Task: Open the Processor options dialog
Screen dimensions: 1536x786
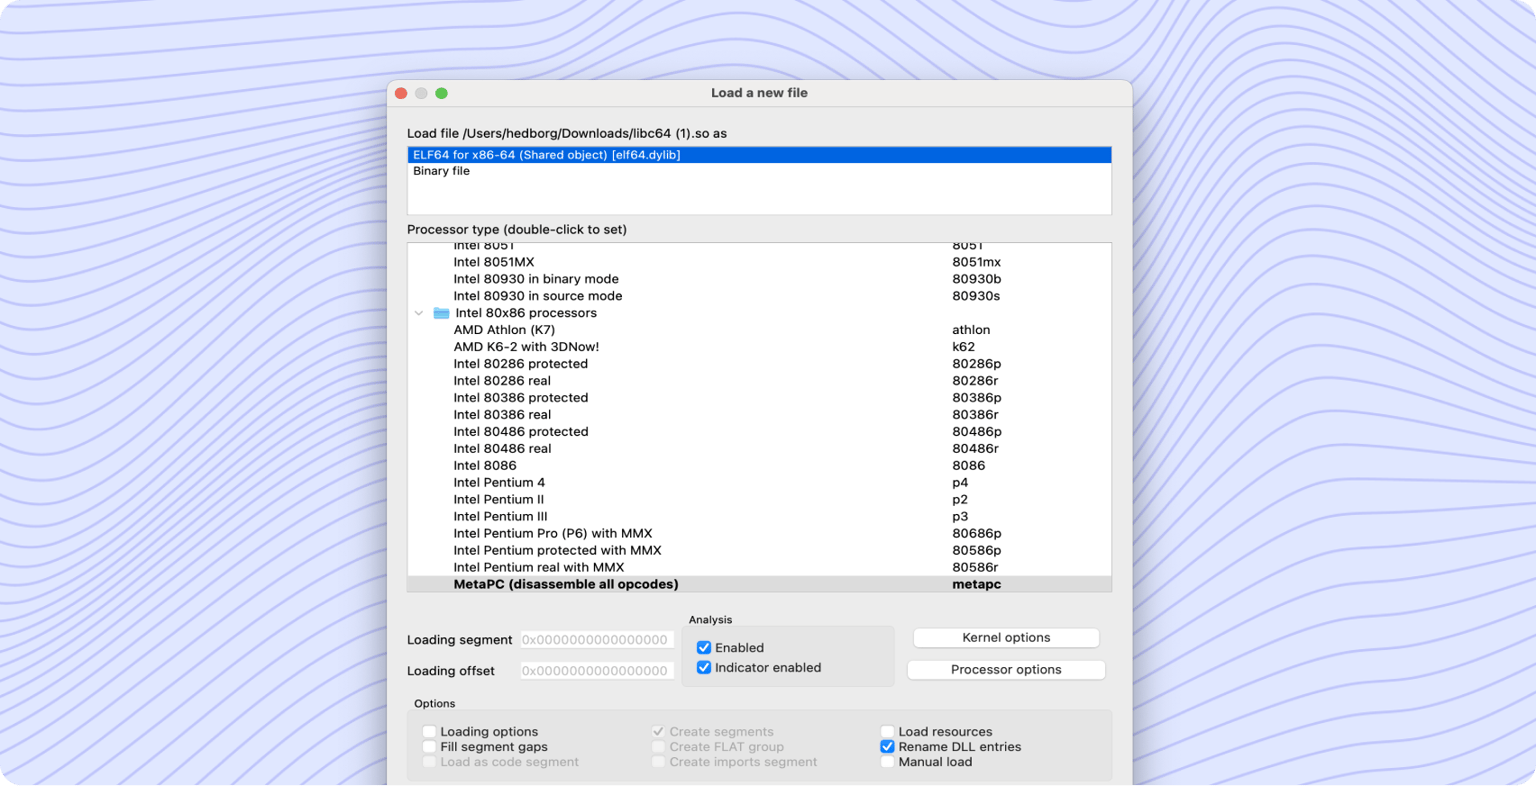Action: 1005,669
